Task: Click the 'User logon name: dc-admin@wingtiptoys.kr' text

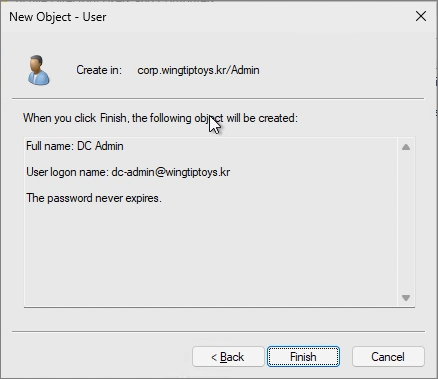Action: coord(128,172)
